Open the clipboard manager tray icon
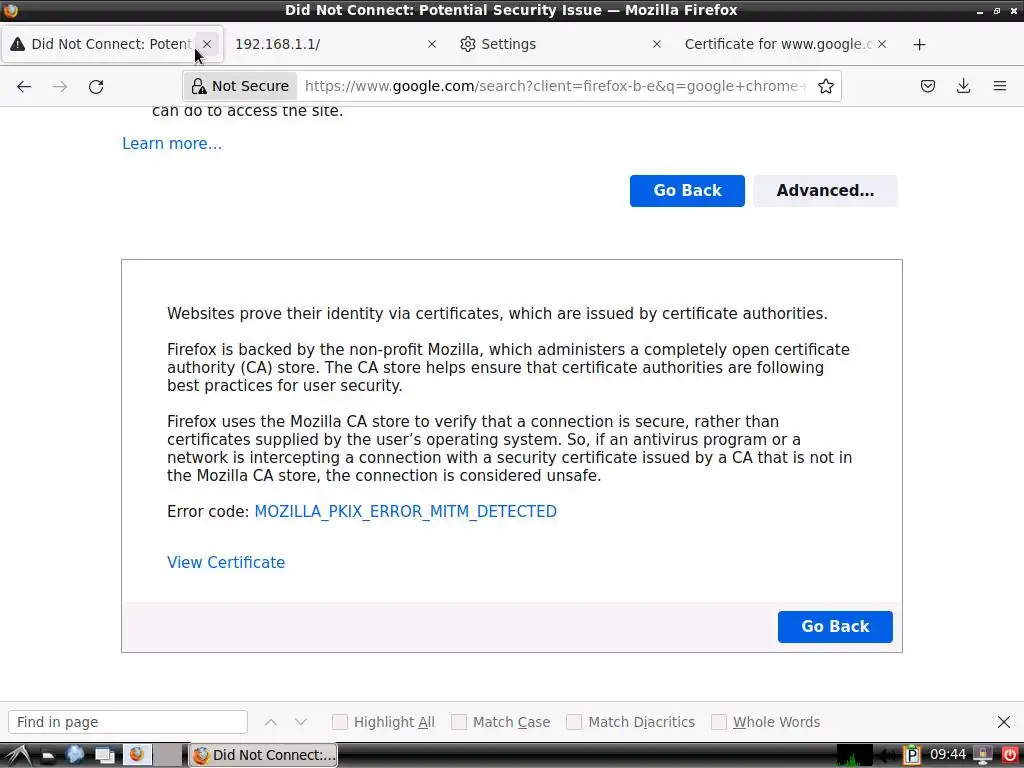The height and width of the screenshot is (768, 1024). click(912, 755)
